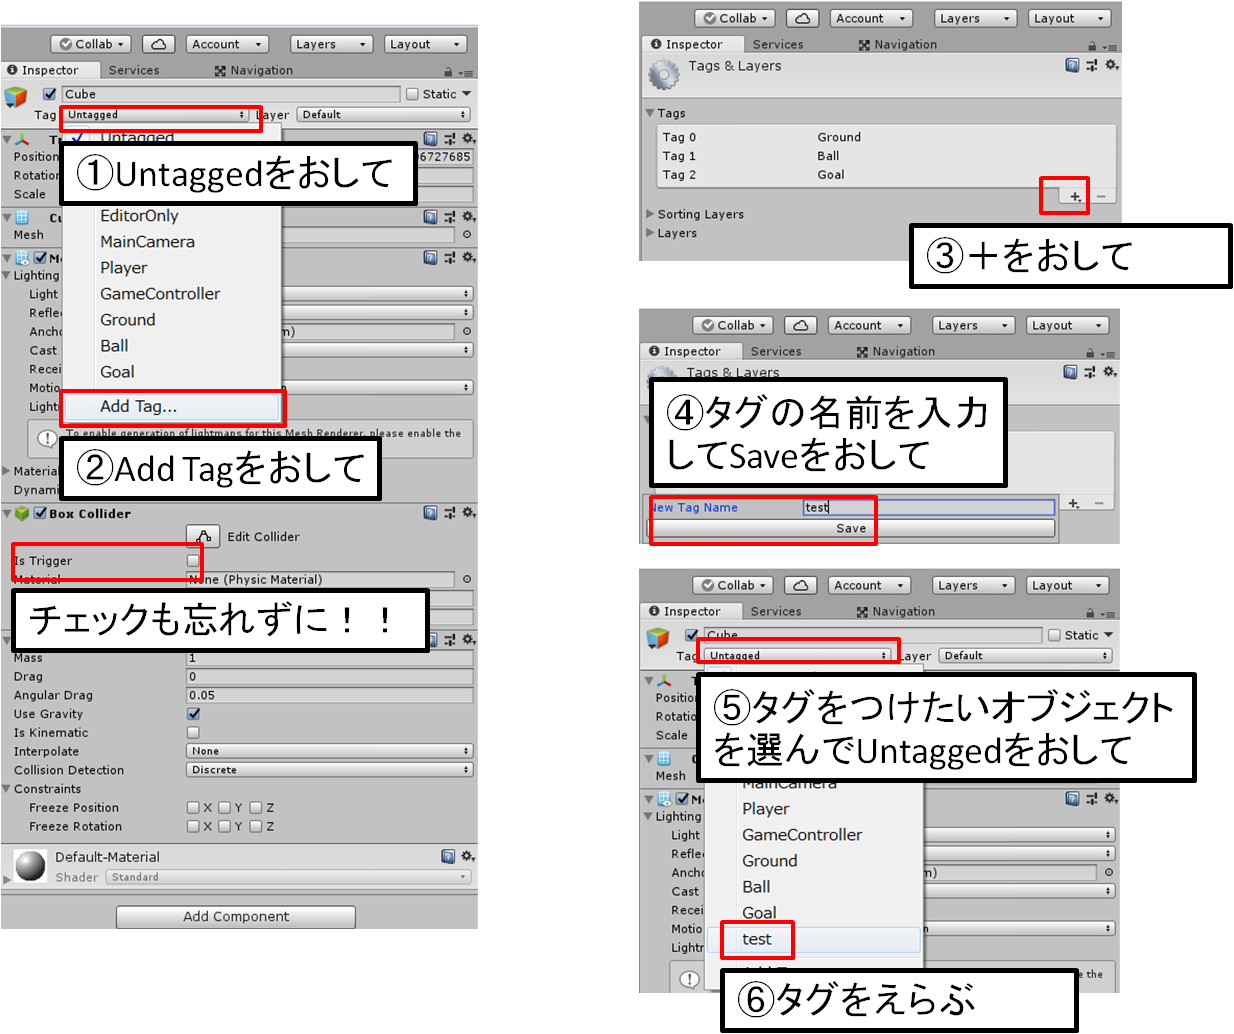
Task: Open the Box Collider settings gear icon
Action: coord(467,513)
